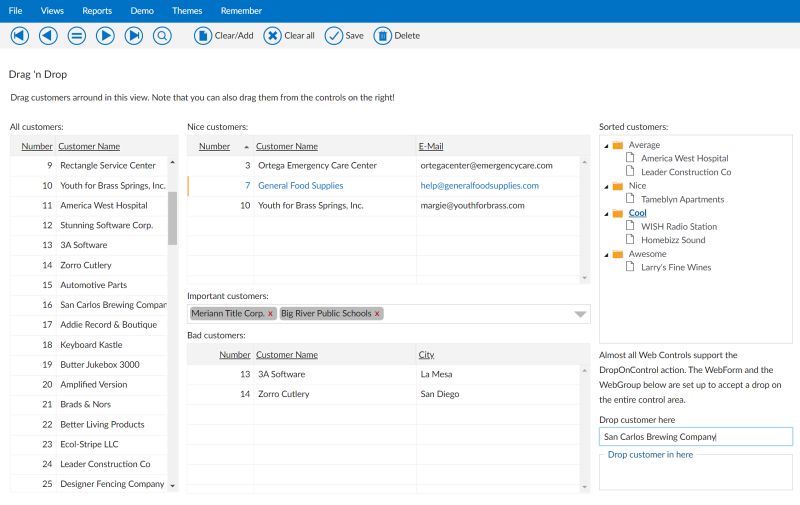Click the Delete toolbar button
Image resolution: width=800 pixels, height=505 pixels.
coord(397,36)
